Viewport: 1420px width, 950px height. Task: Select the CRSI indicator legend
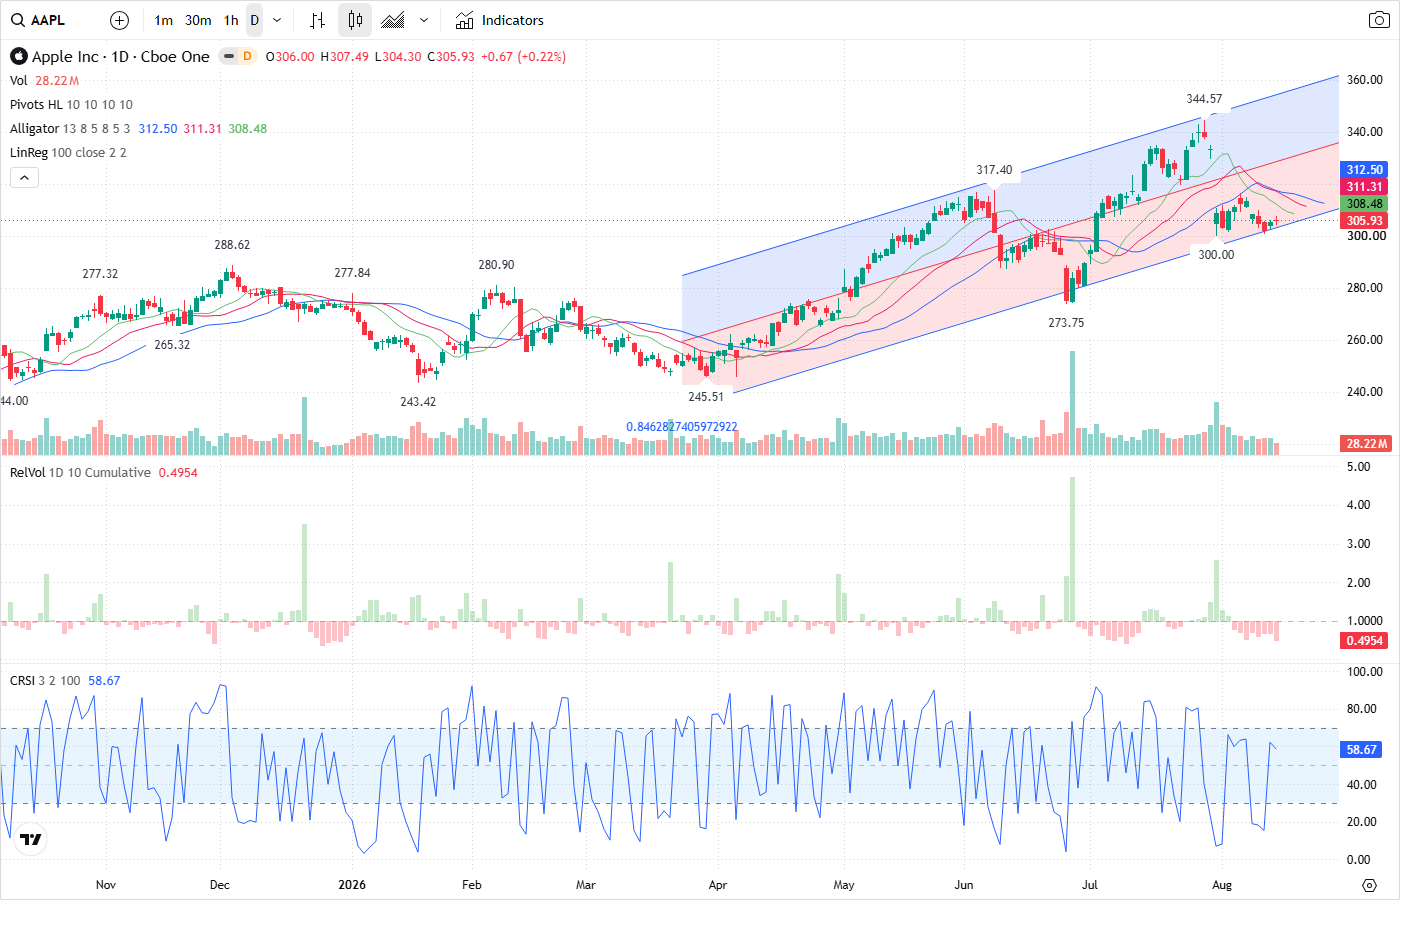pos(22,681)
